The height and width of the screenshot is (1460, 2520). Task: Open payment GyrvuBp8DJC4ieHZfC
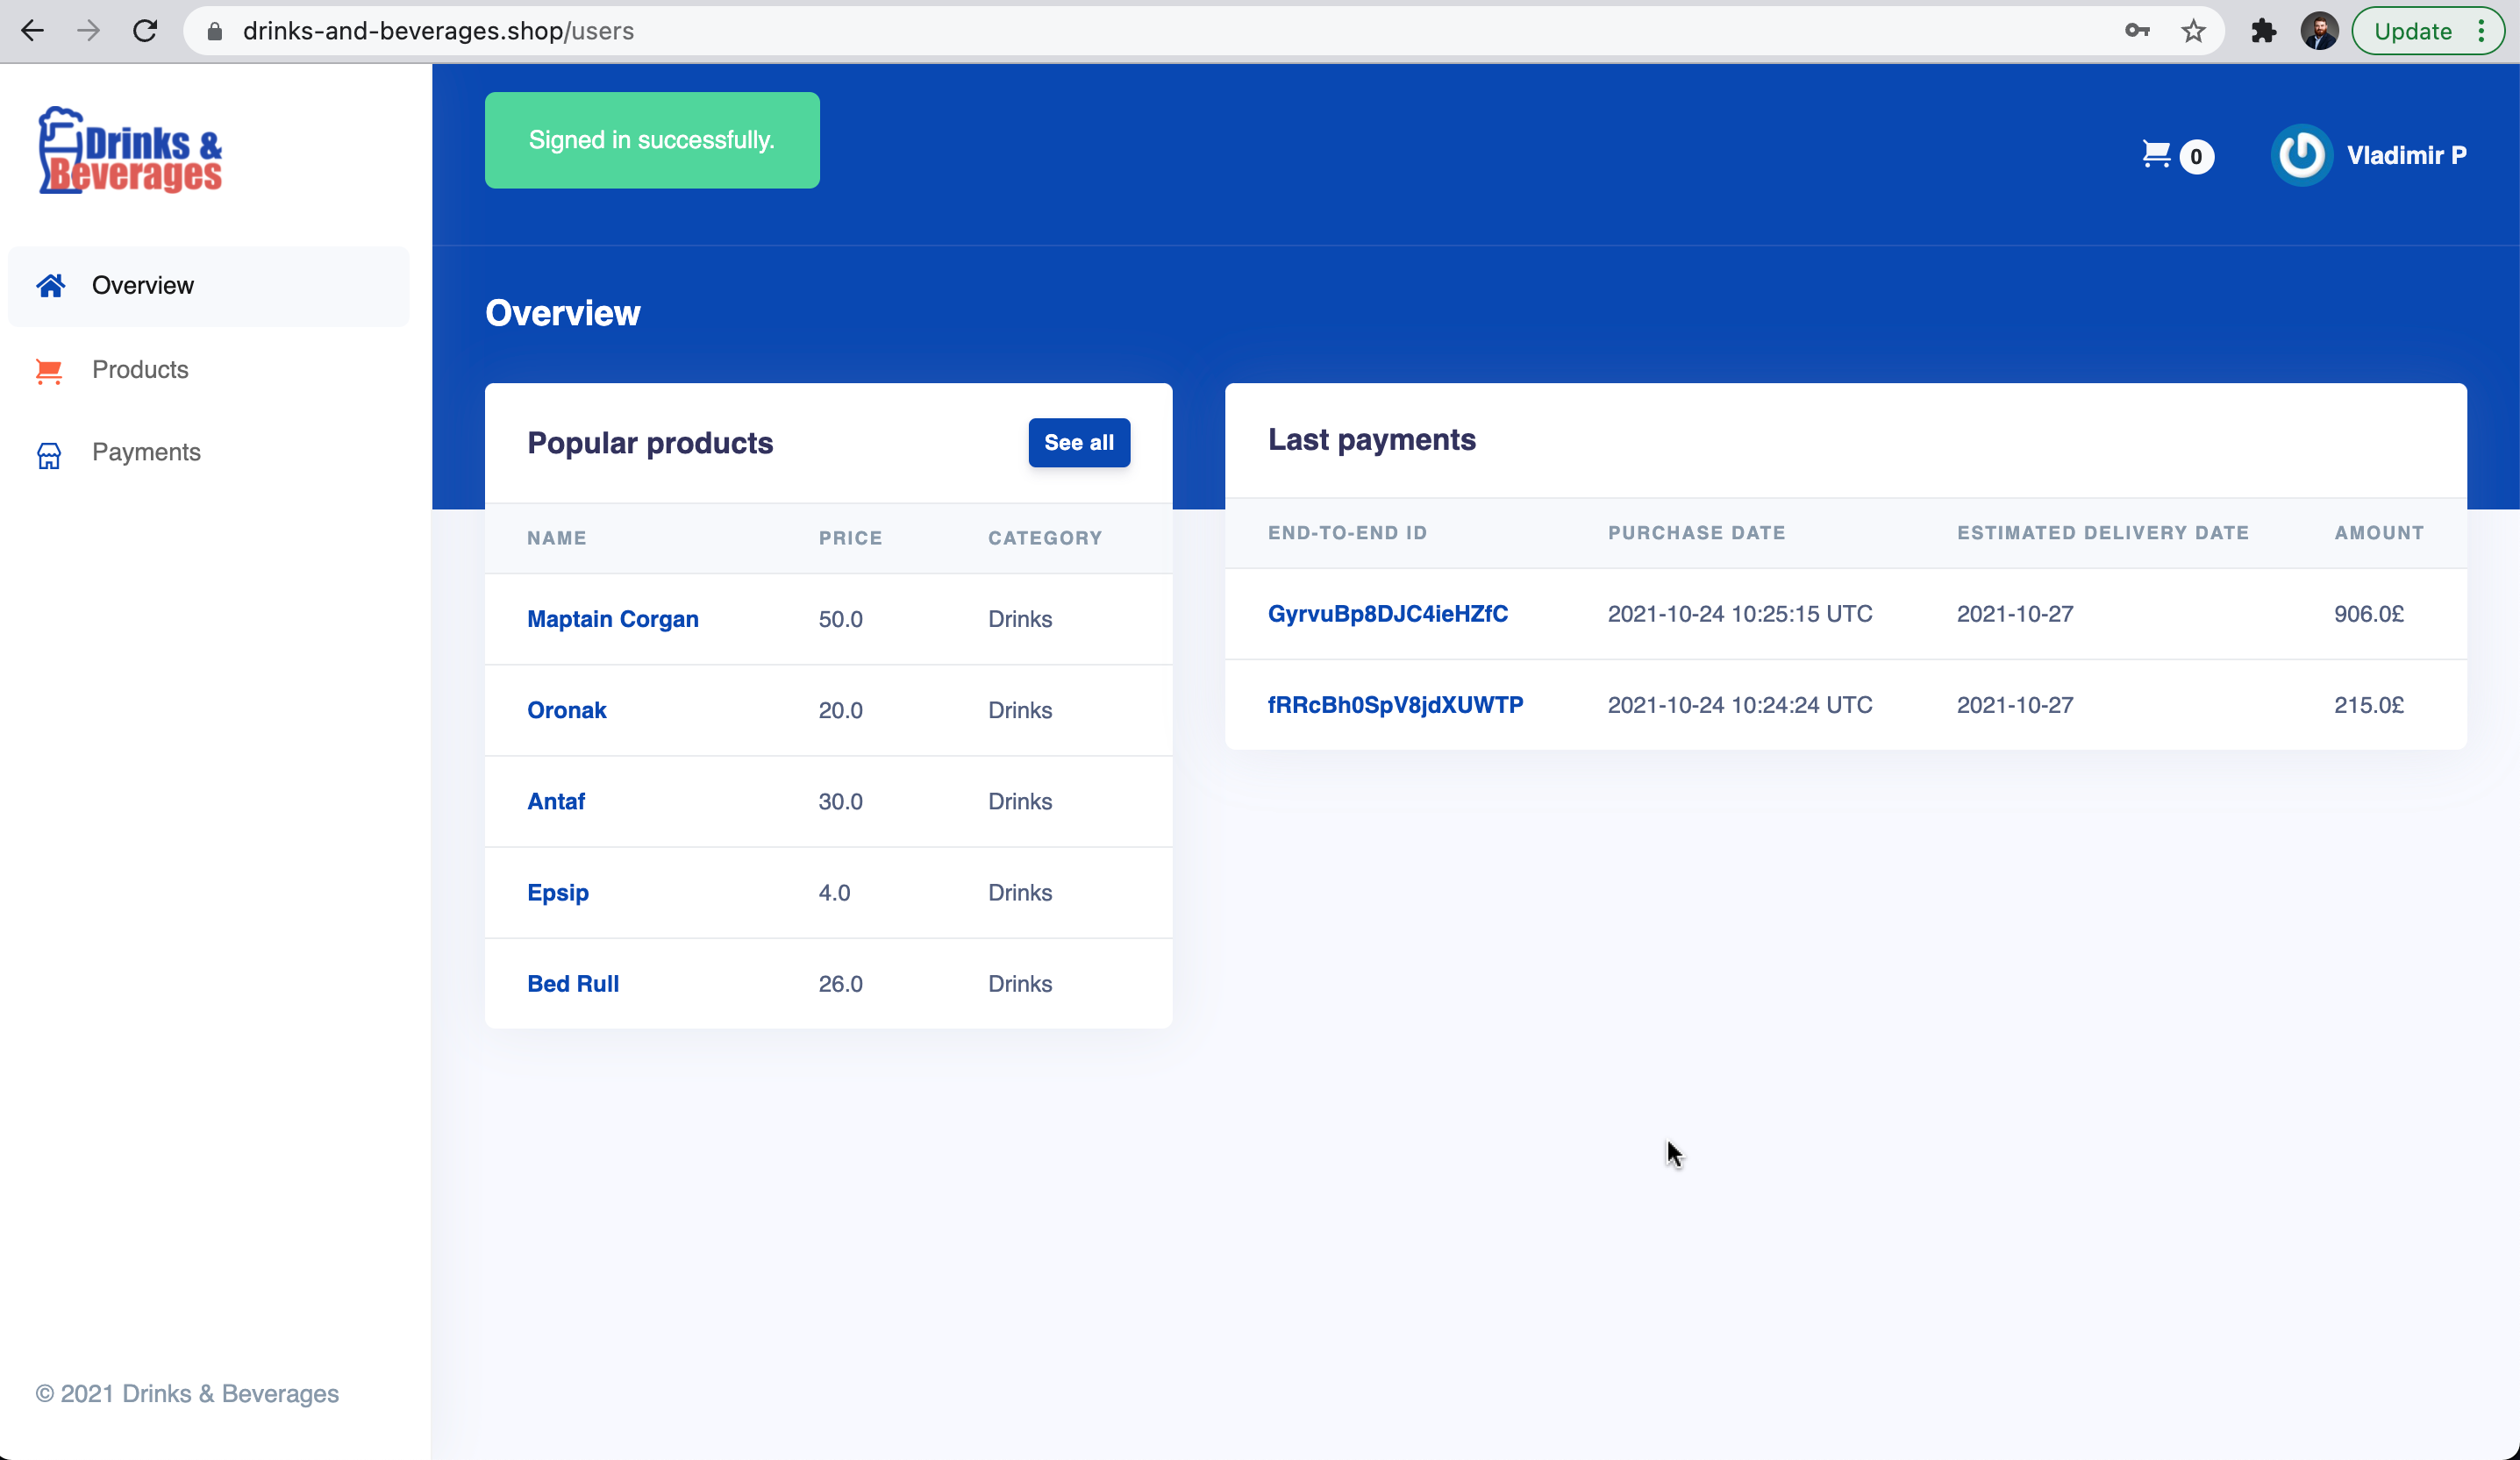1387,614
